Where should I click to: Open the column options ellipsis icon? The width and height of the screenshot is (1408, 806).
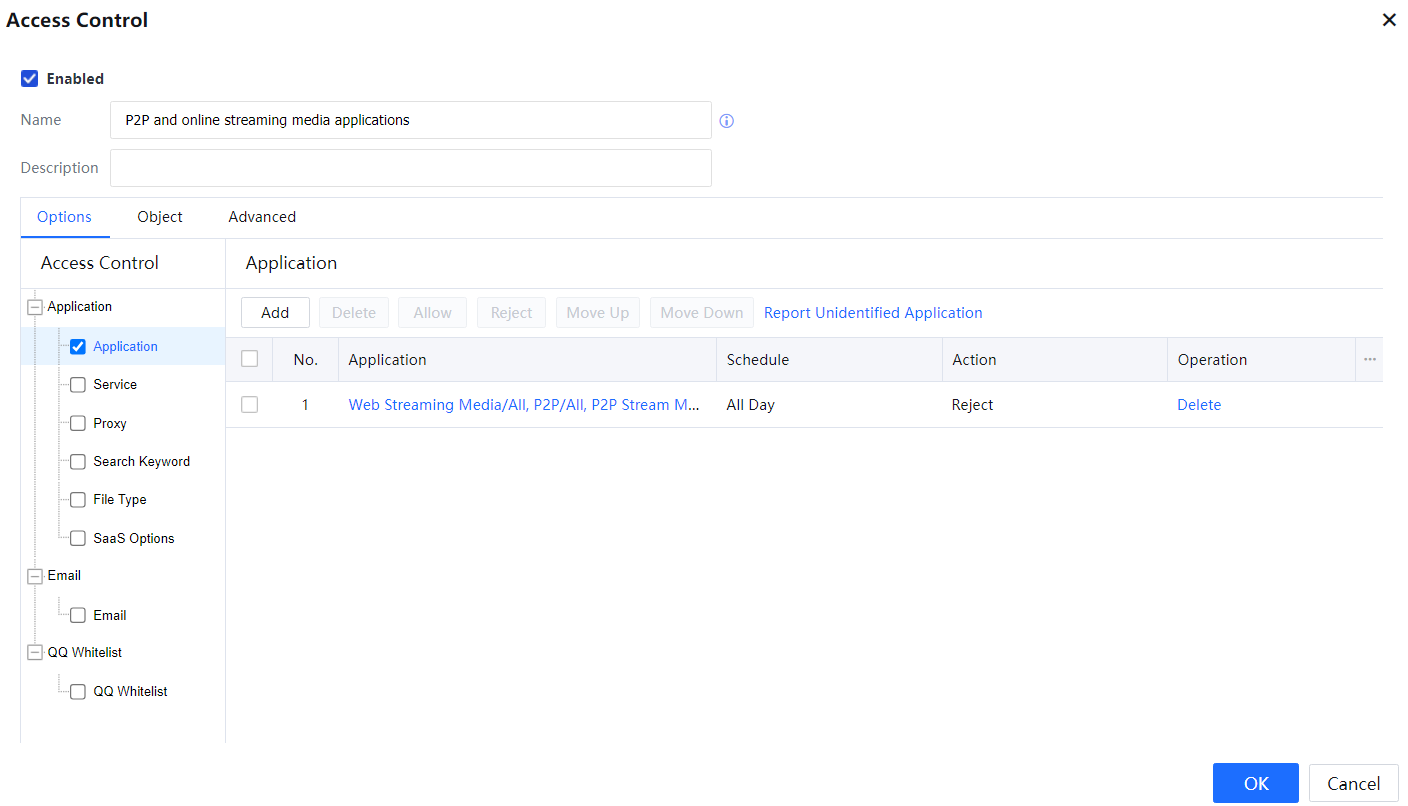pos(1370,360)
